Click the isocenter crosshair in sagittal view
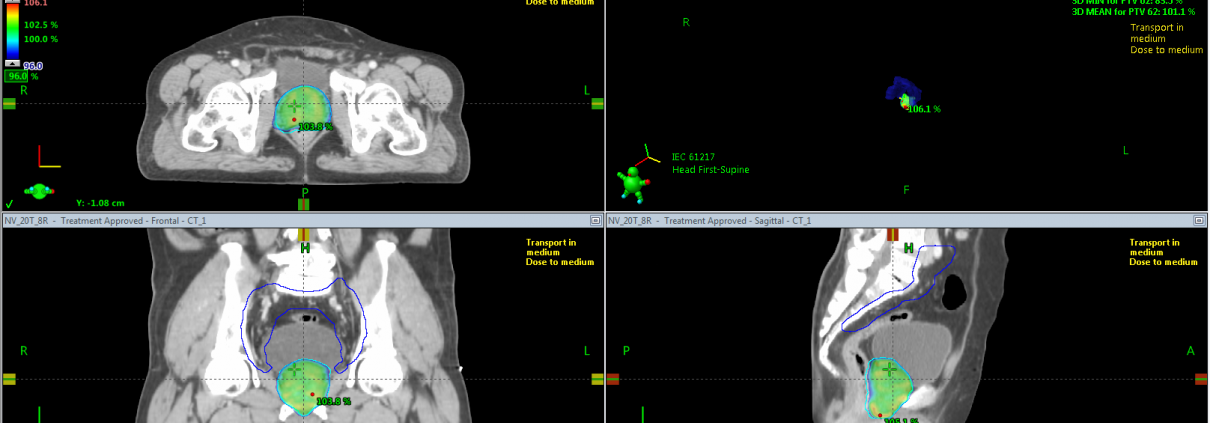Image resolution: width=1210 pixels, height=423 pixels. point(889,370)
